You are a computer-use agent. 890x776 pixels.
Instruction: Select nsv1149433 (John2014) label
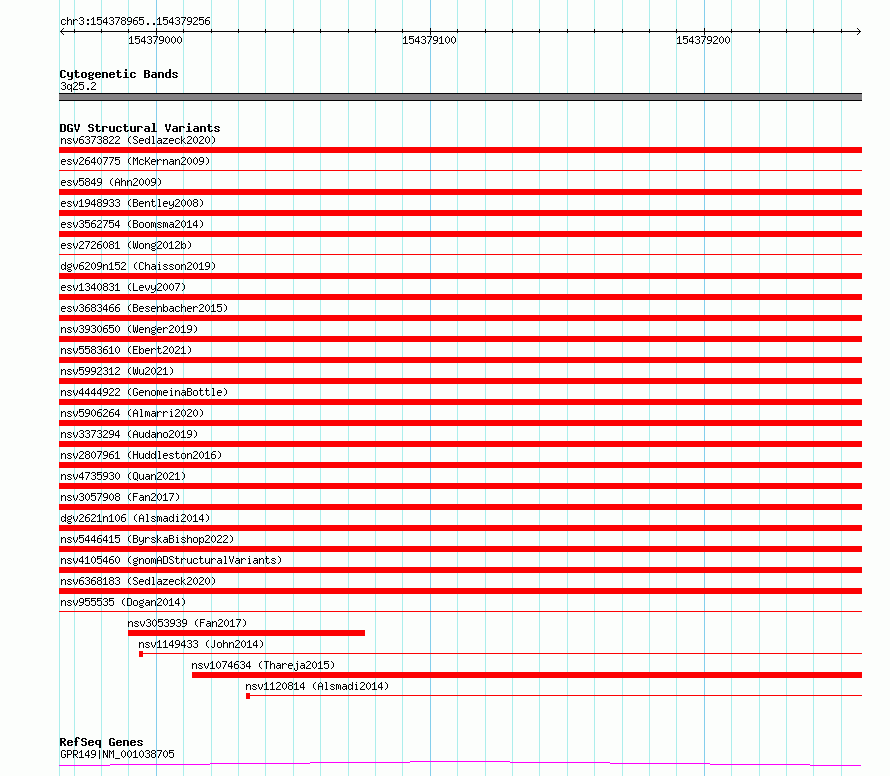click(201, 644)
